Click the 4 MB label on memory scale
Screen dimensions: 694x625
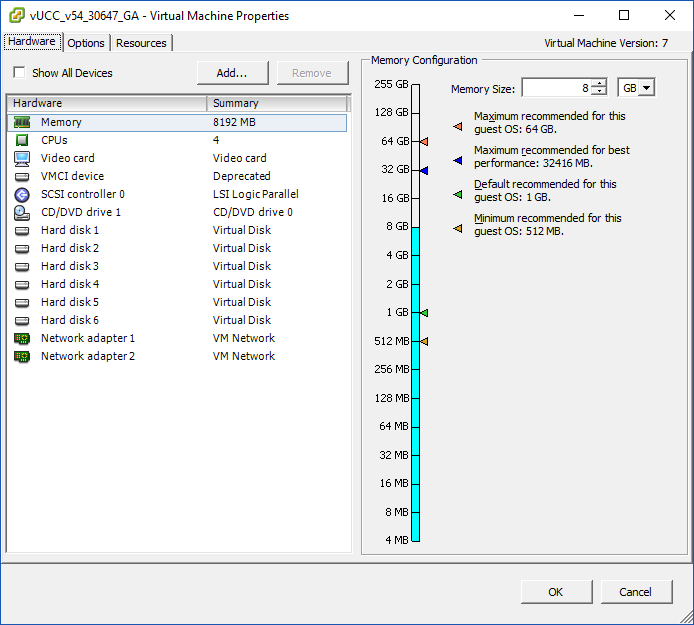pyautogui.click(x=397, y=540)
